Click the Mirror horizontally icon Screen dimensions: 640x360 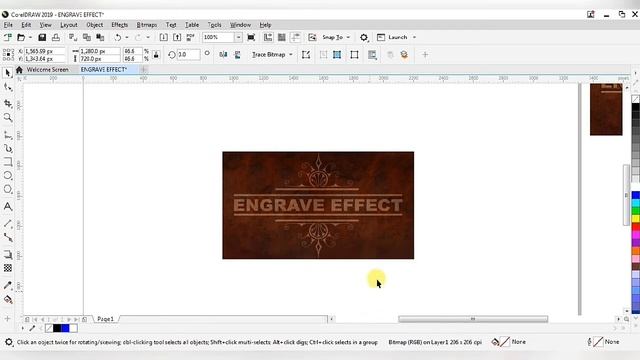click(x=223, y=54)
